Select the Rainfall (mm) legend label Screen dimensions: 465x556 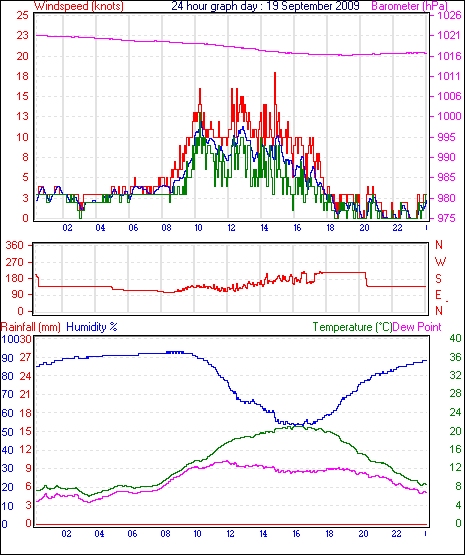pyautogui.click(x=31, y=327)
